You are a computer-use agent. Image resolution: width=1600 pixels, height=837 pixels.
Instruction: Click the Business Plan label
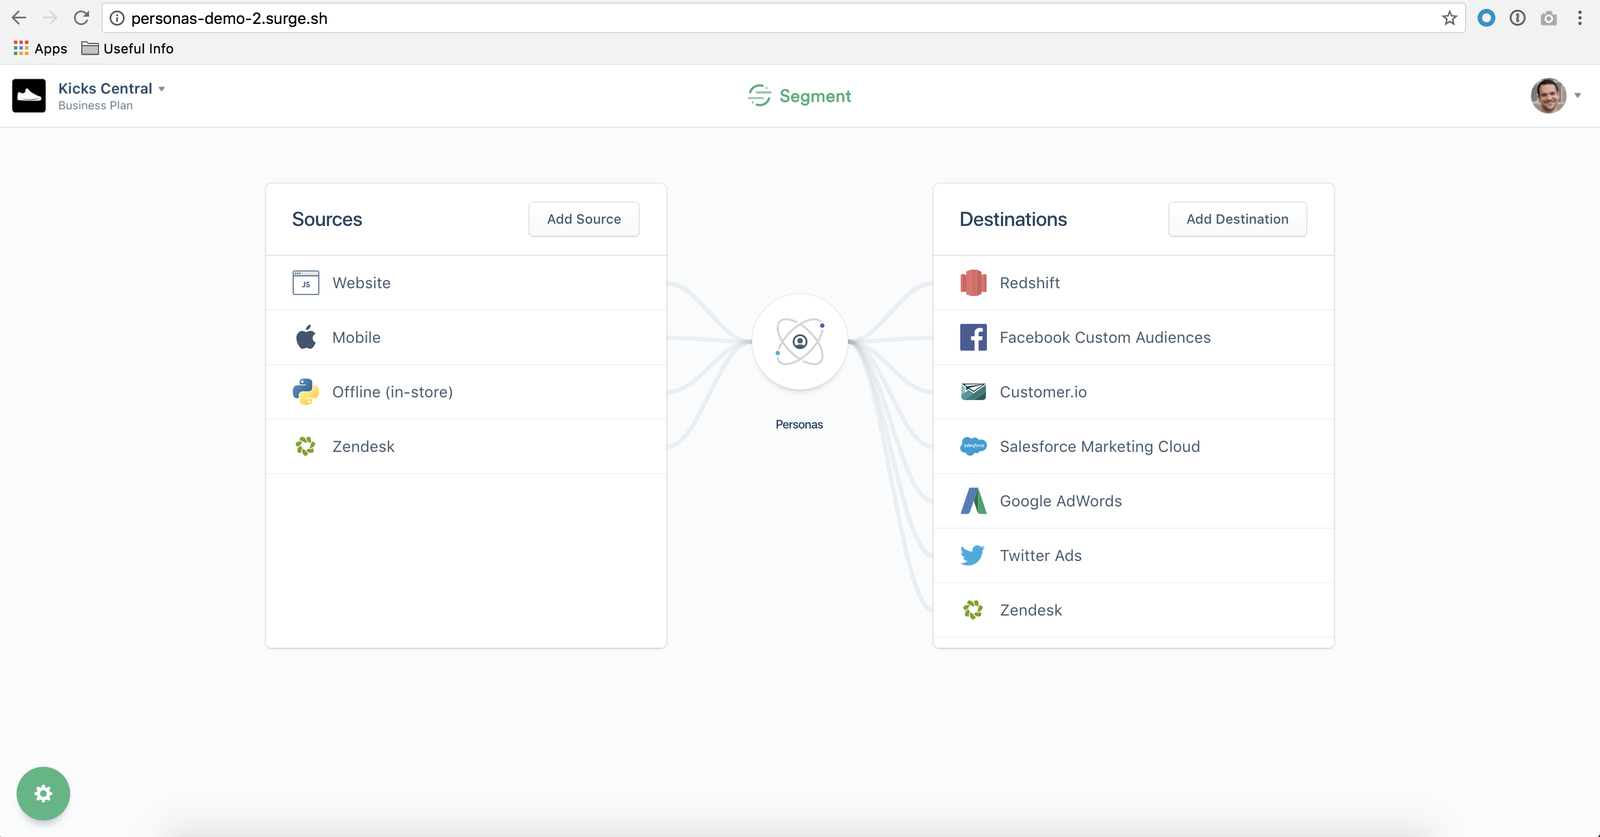point(95,106)
